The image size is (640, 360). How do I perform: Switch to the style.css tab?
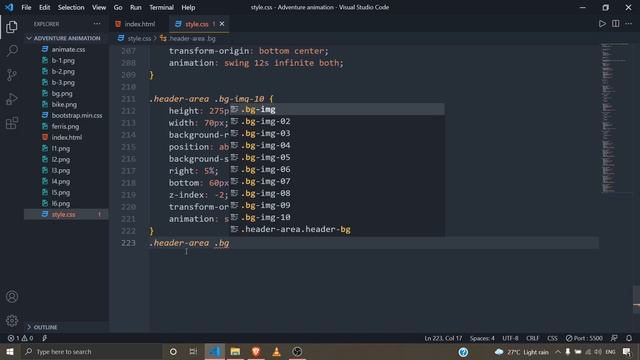(196, 24)
